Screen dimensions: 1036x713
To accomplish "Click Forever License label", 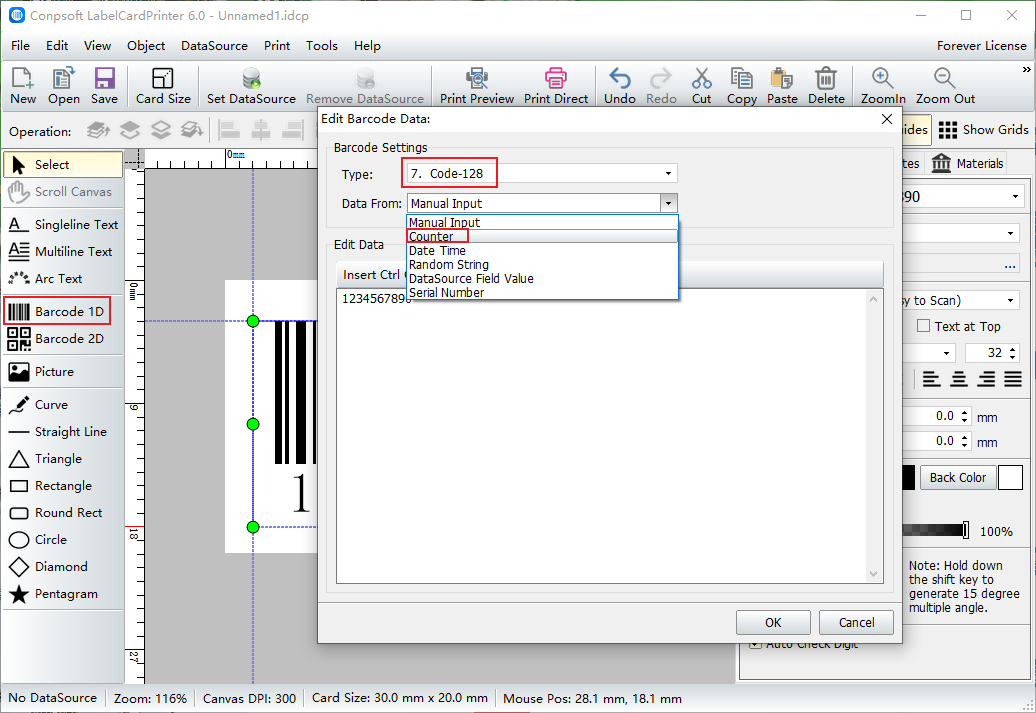I will coord(981,46).
